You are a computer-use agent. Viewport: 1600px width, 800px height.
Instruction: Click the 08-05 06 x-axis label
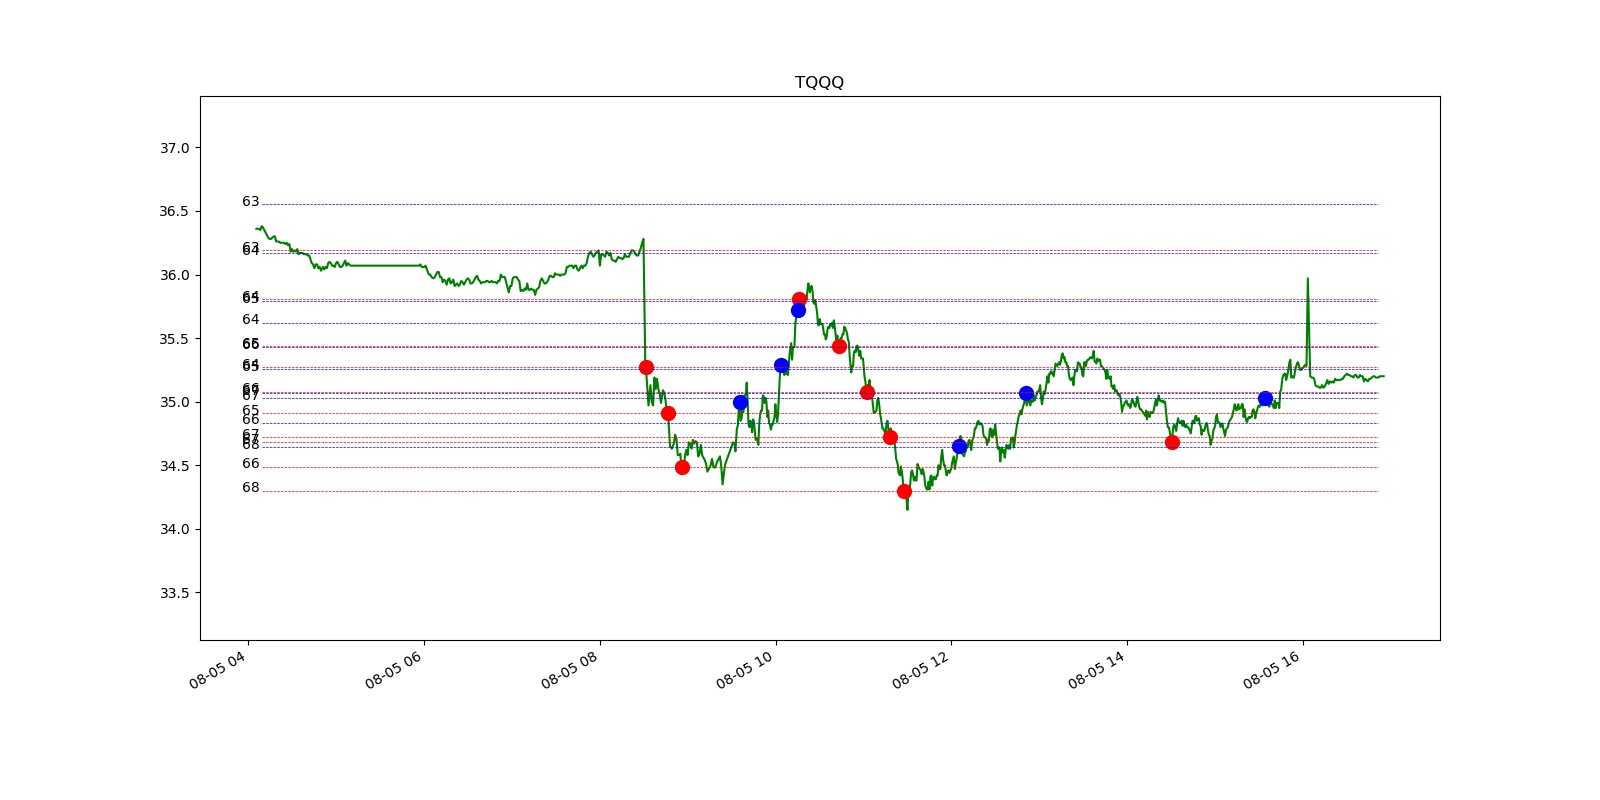tap(394, 669)
